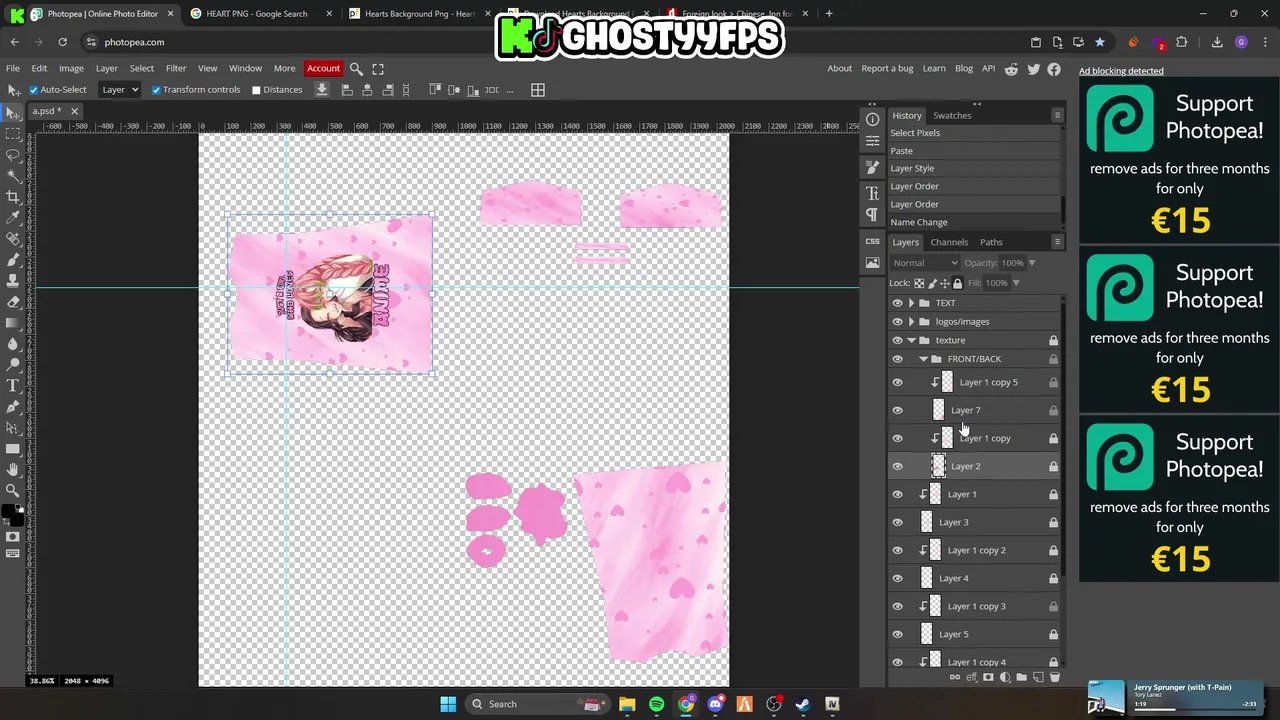
Task: Select the Eyedropper tool
Action: pyautogui.click(x=13, y=218)
